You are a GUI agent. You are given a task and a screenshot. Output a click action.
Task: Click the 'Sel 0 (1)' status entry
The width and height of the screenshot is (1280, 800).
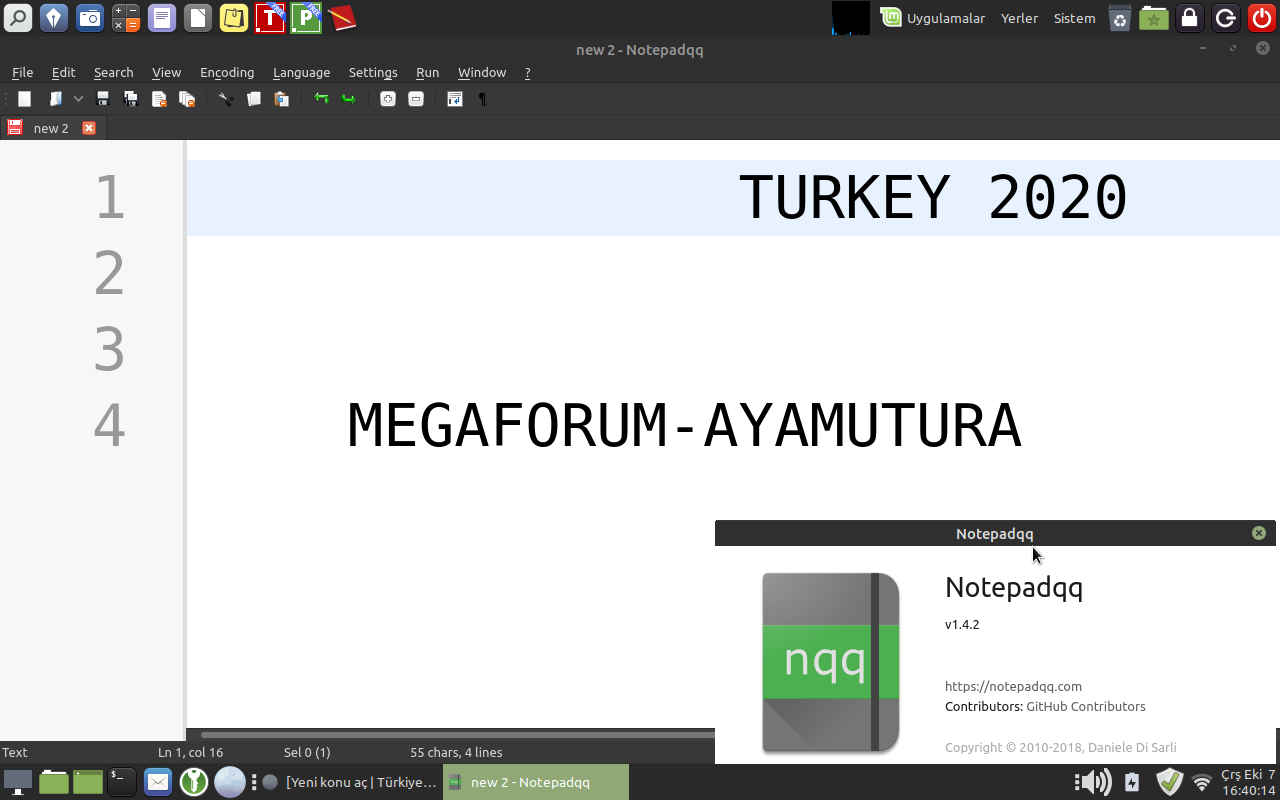pos(307,752)
